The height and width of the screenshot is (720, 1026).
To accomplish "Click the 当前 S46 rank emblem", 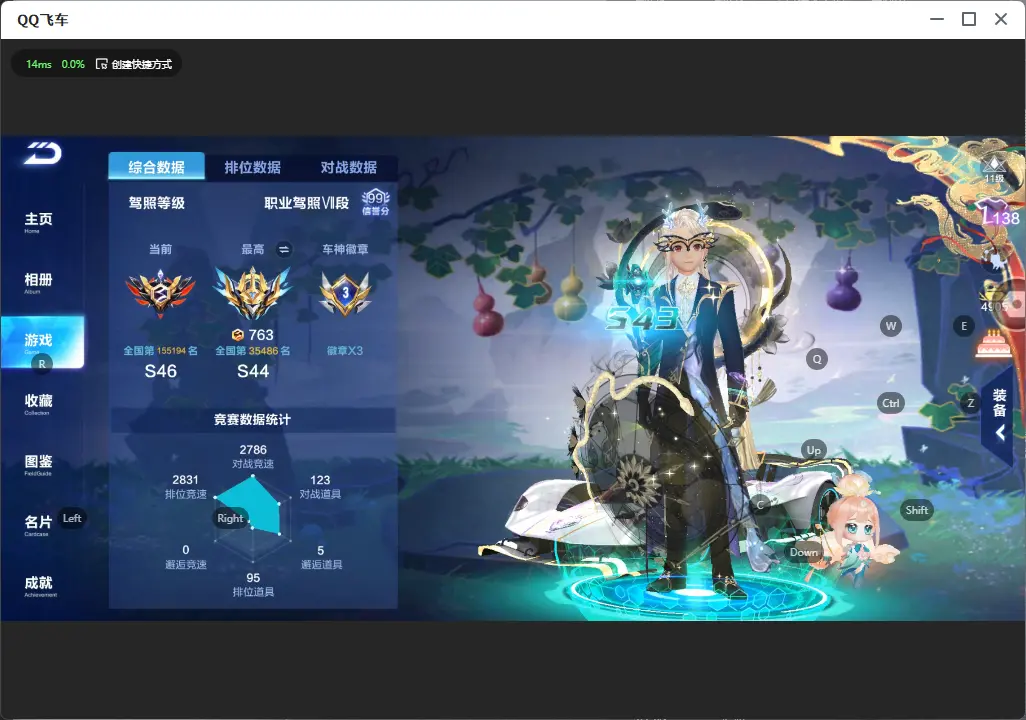I will pos(160,292).
